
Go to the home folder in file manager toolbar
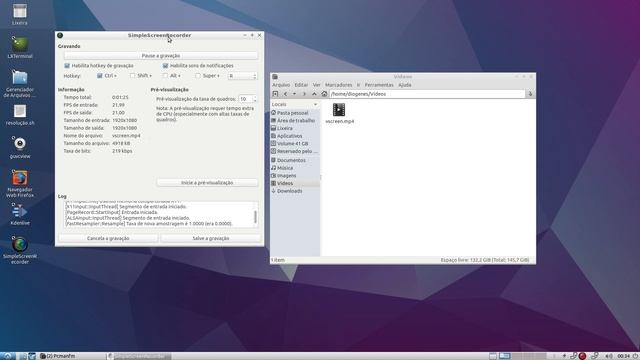pyautogui.click(x=324, y=94)
